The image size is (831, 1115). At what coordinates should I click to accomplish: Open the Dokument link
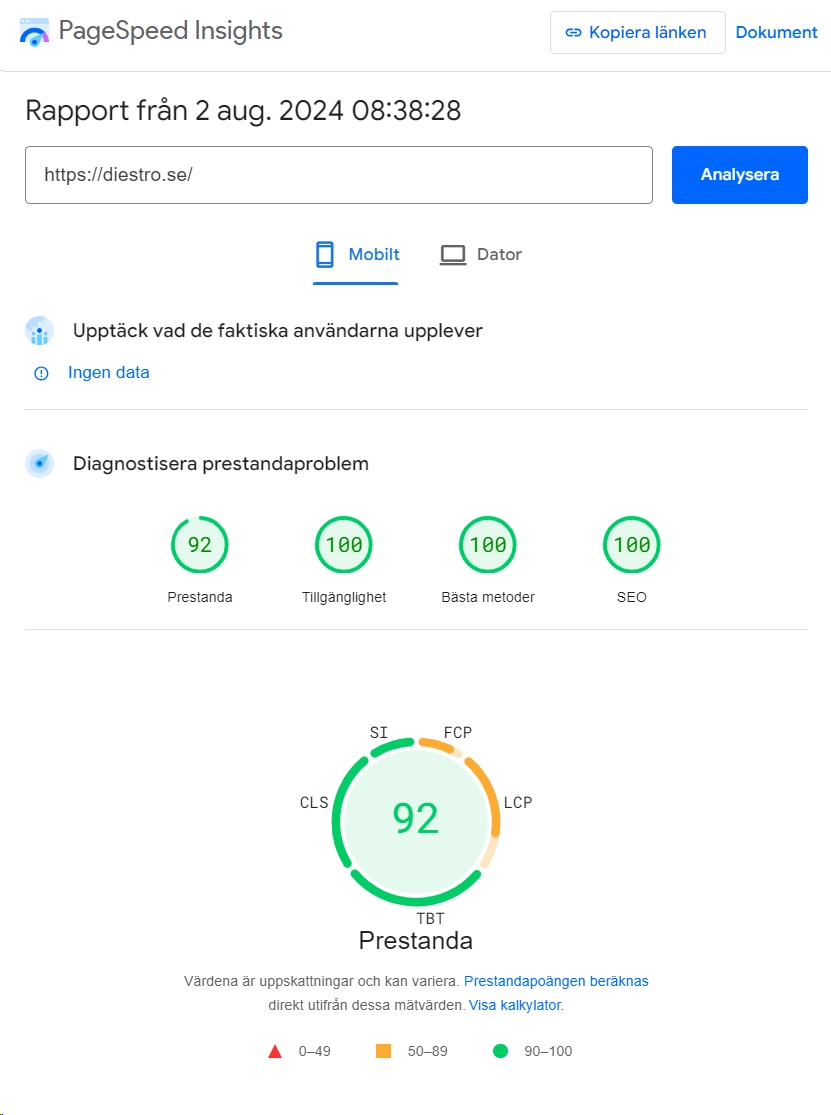tap(776, 33)
